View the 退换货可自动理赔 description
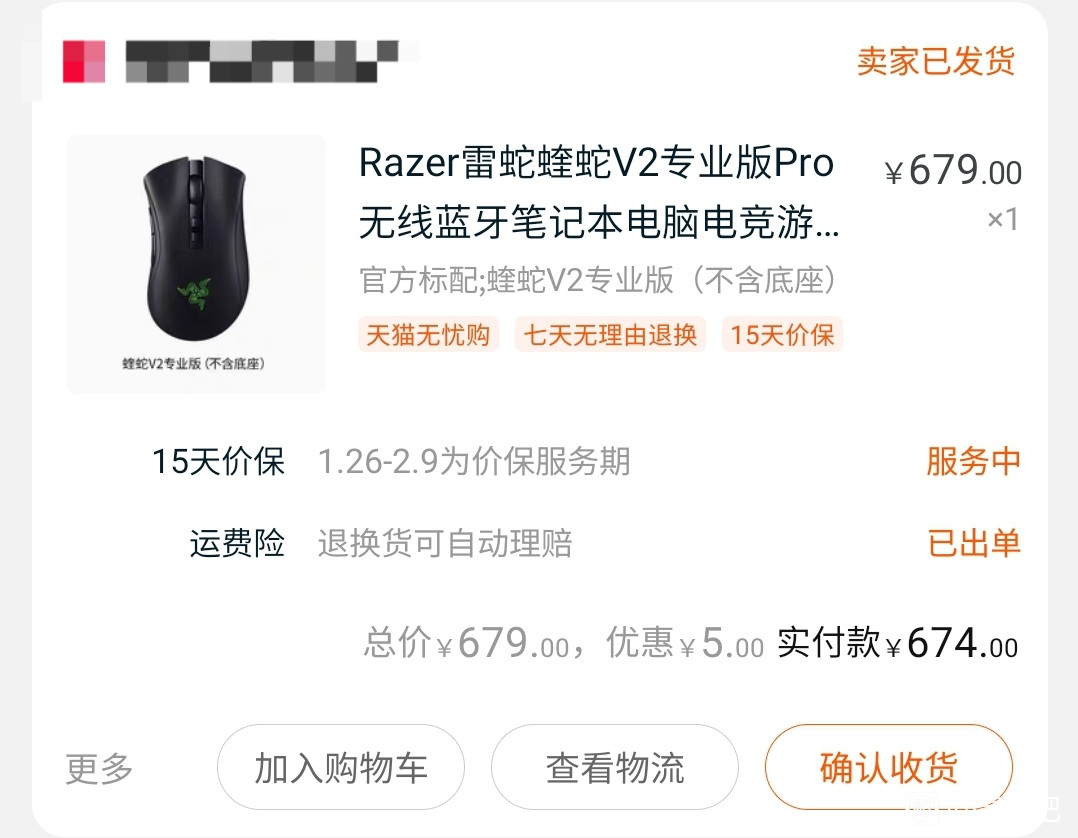This screenshot has width=1078, height=838. point(445,543)
